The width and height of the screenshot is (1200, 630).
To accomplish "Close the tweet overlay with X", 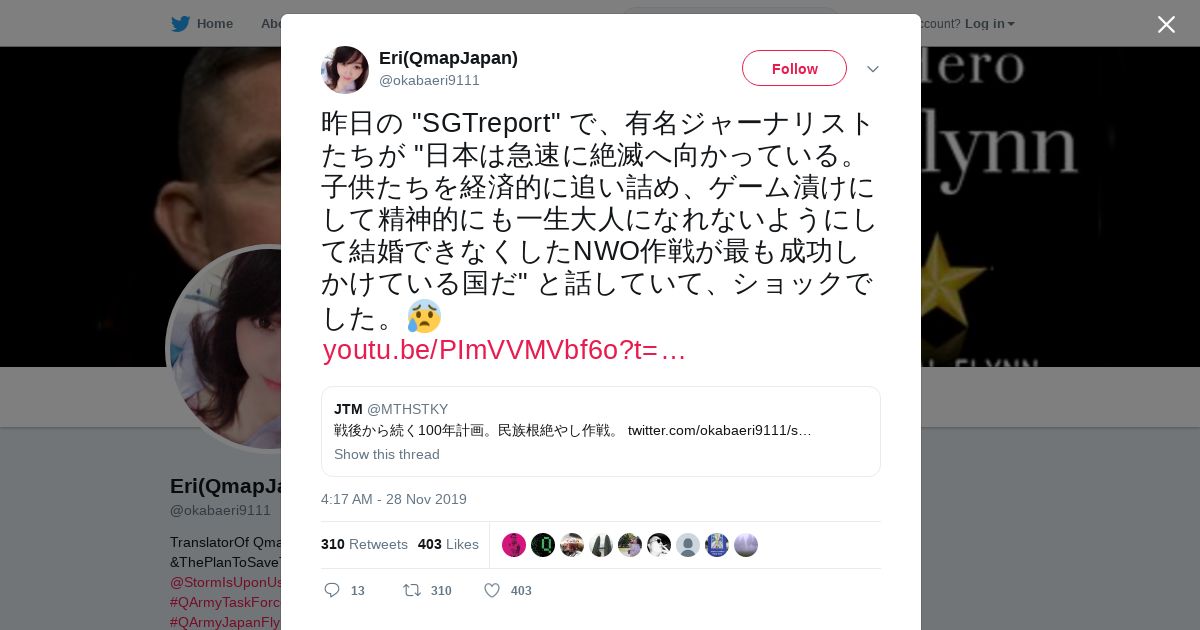I will coord(1166,24).
